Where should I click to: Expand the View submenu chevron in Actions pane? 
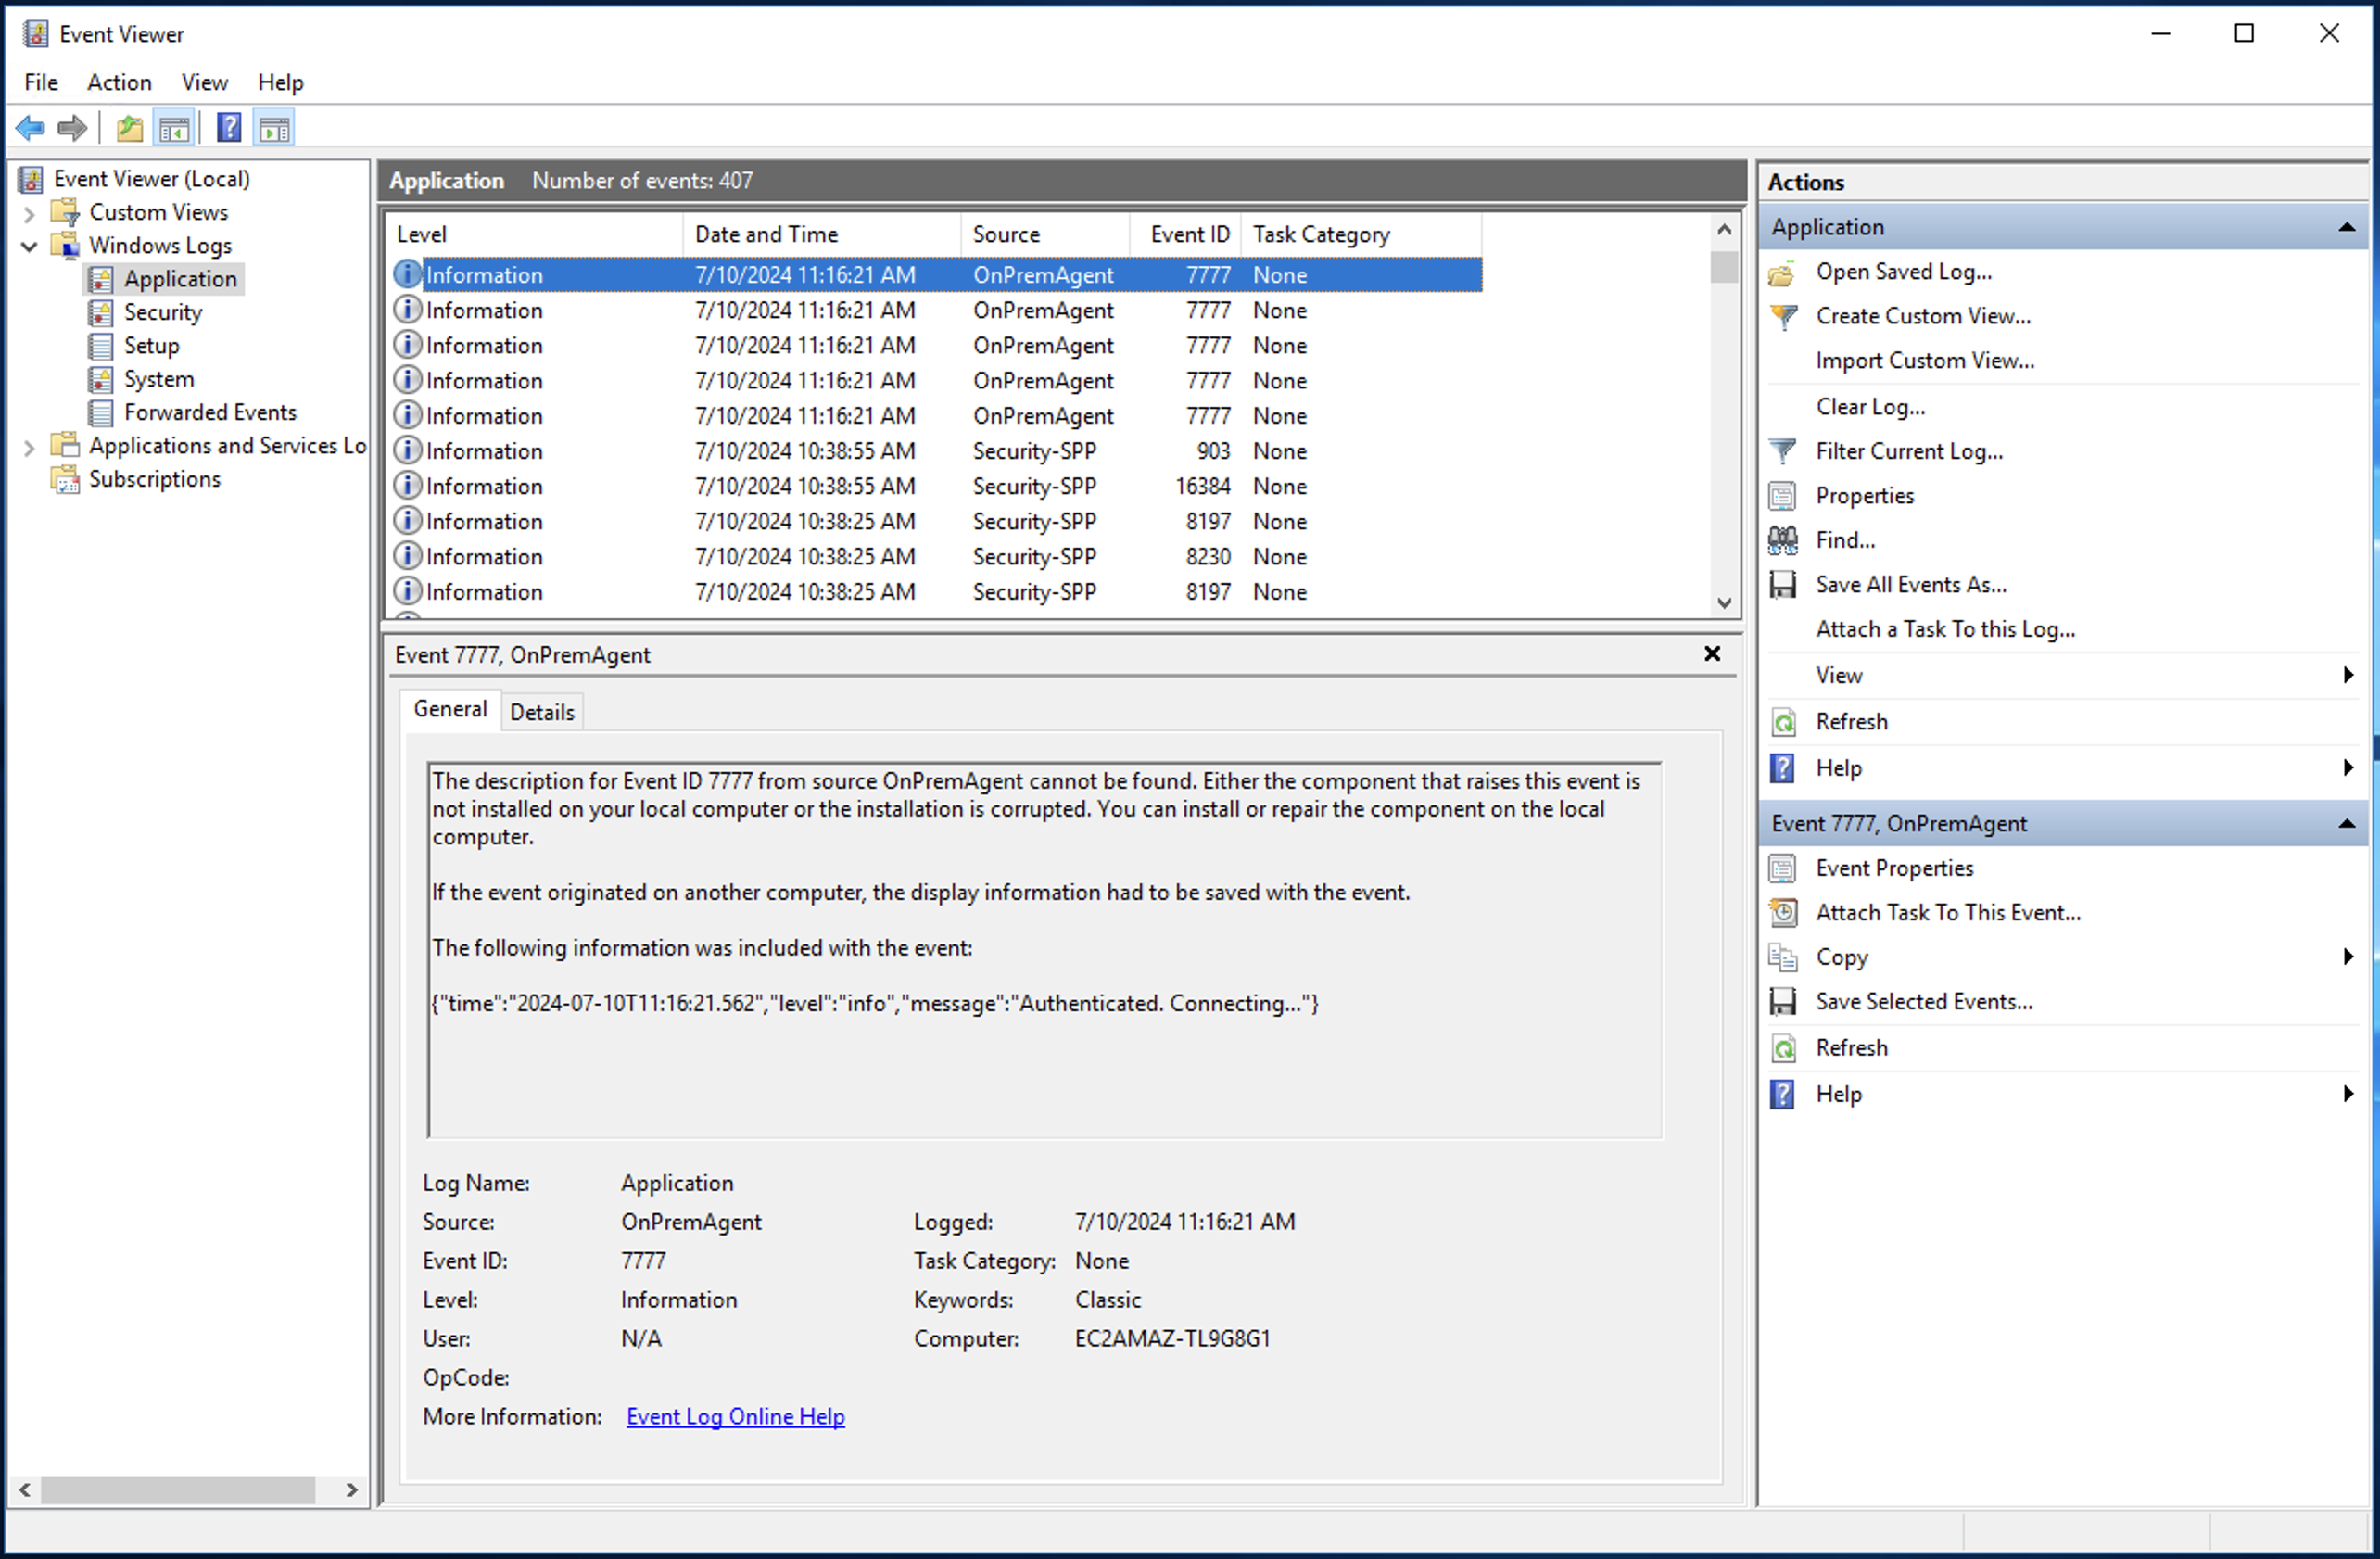pos(2348,675)
